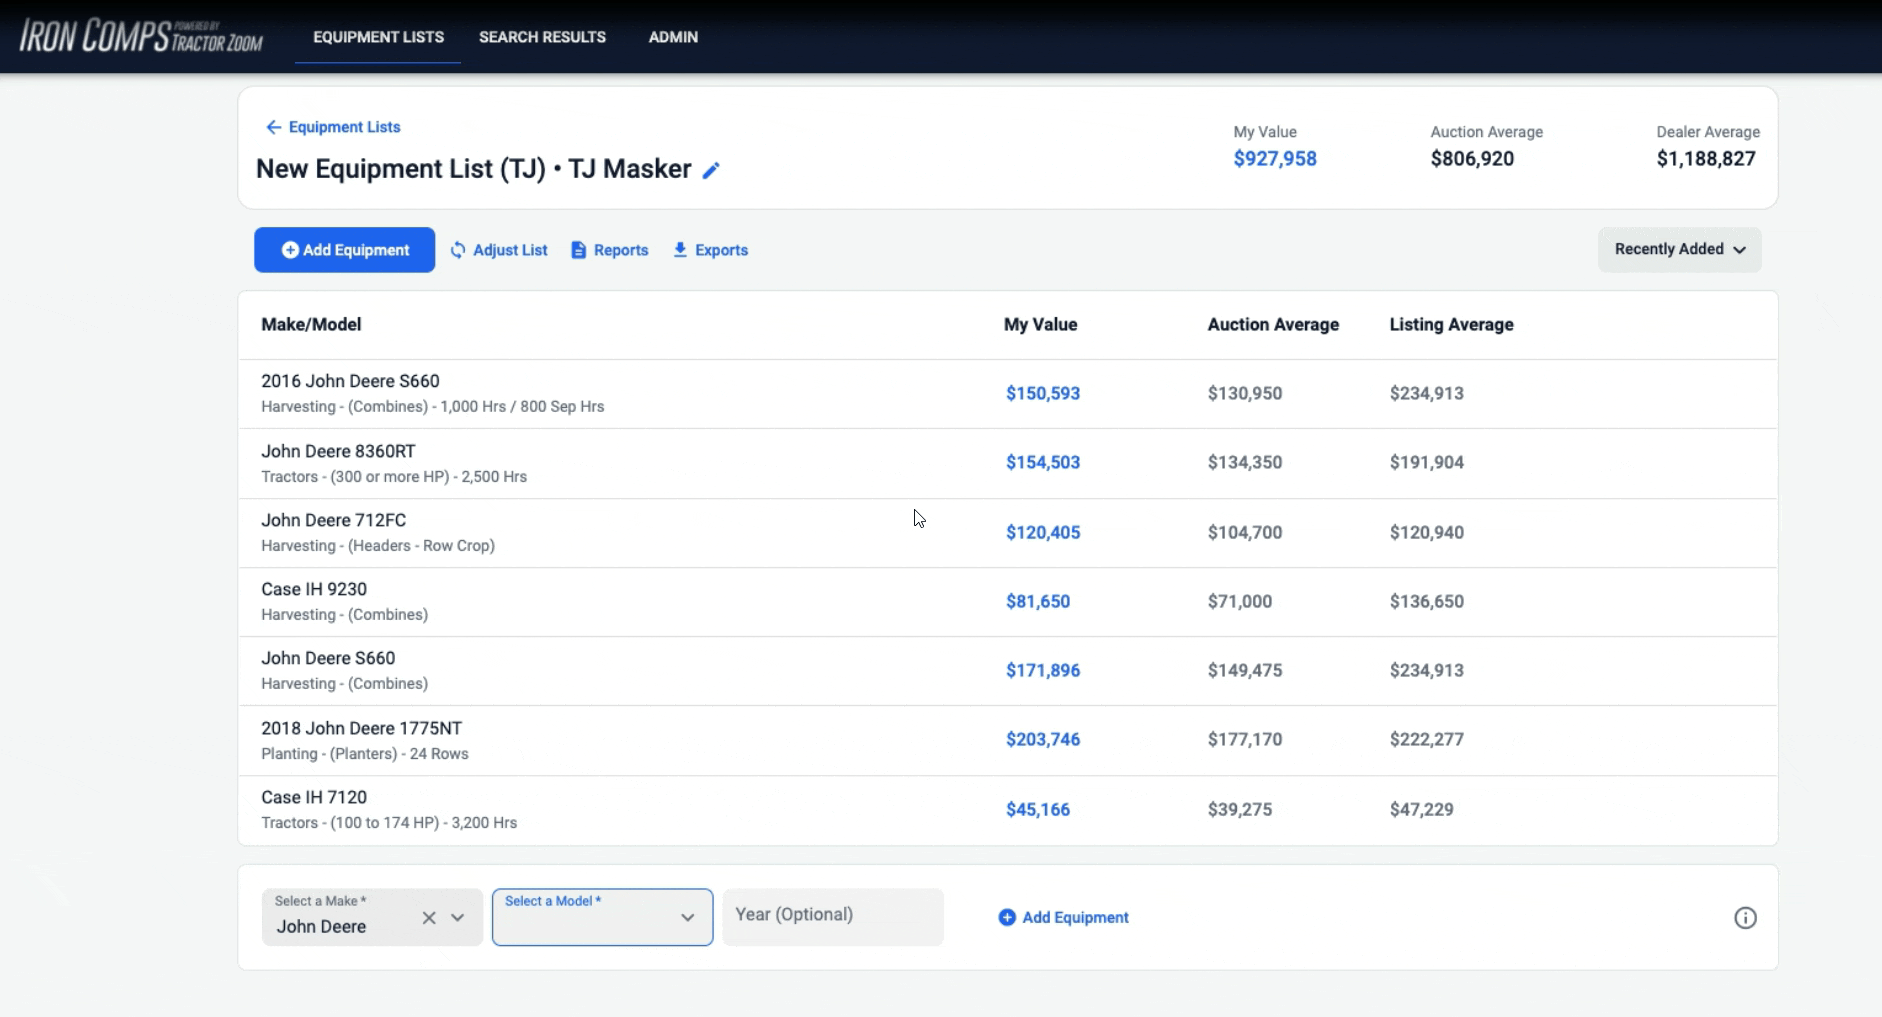Click subtitle Planting - (Planters) - 24 Rows
Image resolution: width=1882 pixels, height=1017 pixels.
pos(365,754)
